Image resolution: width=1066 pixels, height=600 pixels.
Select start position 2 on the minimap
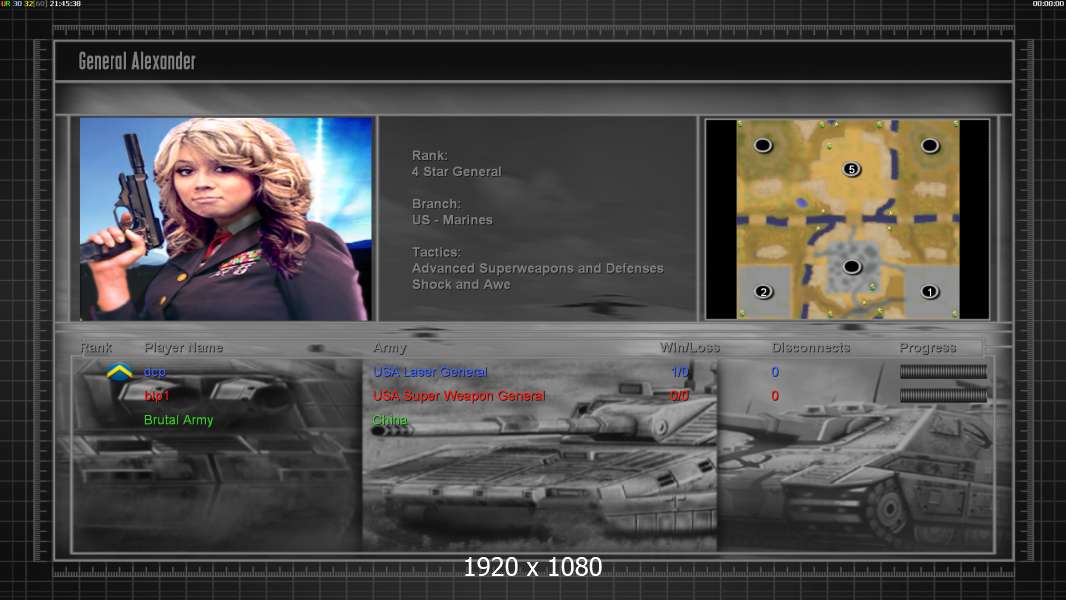point(763,292)
